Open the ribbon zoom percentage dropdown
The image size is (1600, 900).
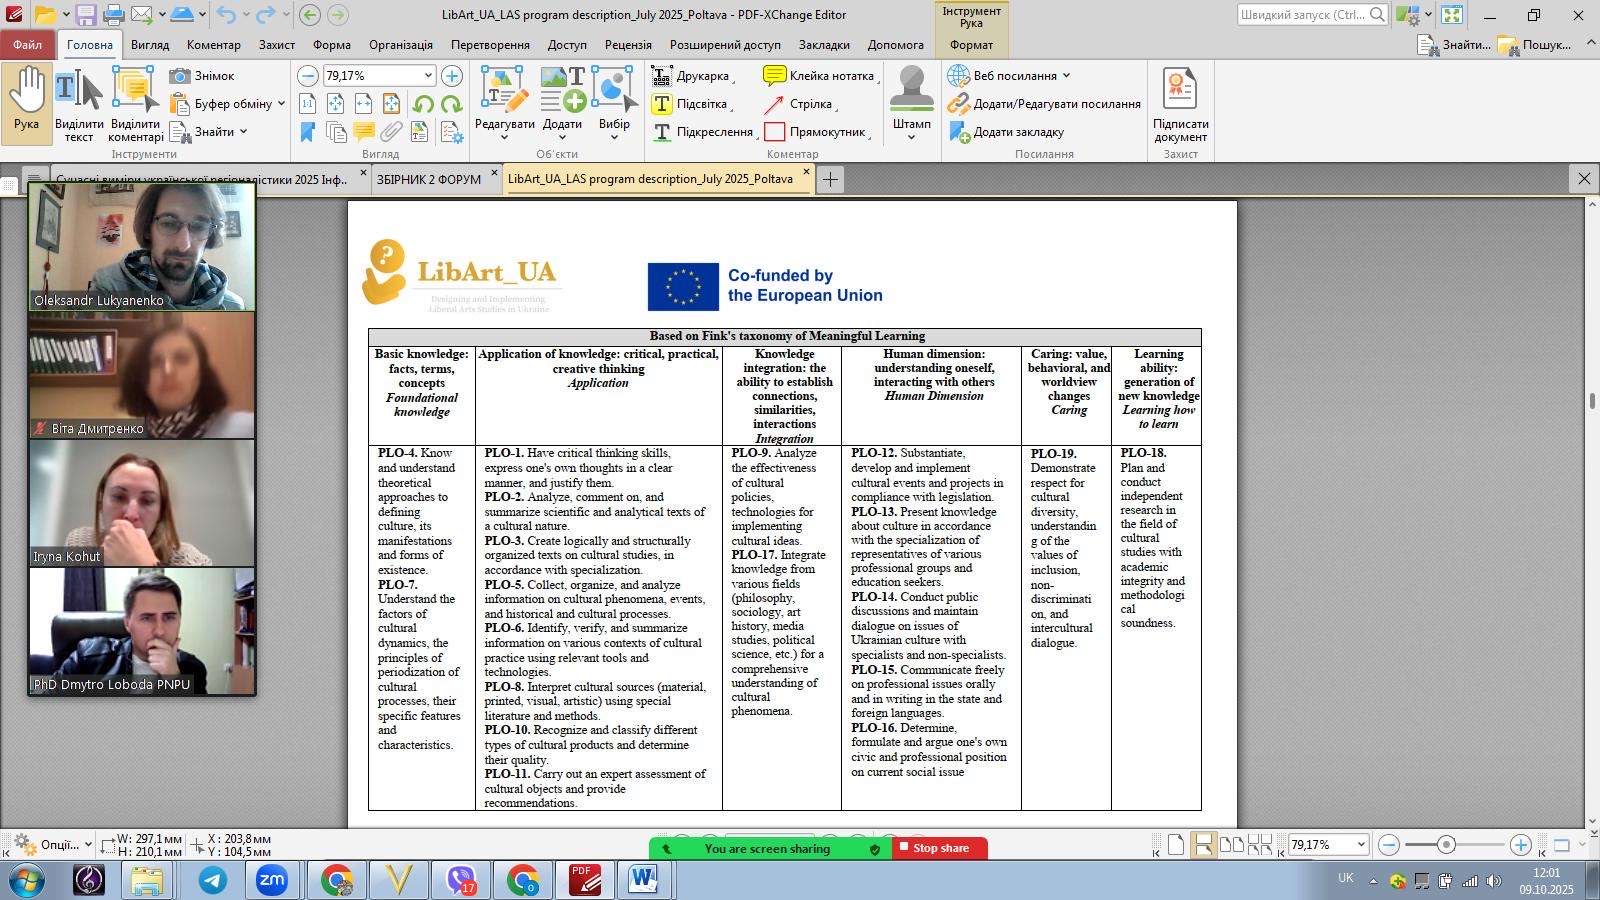coord(428,76)
